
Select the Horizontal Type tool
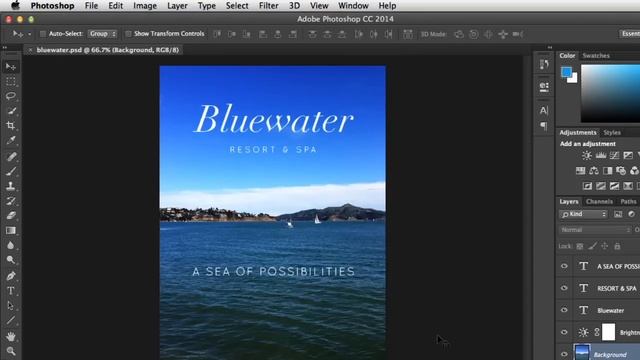(x=11, y=291)
